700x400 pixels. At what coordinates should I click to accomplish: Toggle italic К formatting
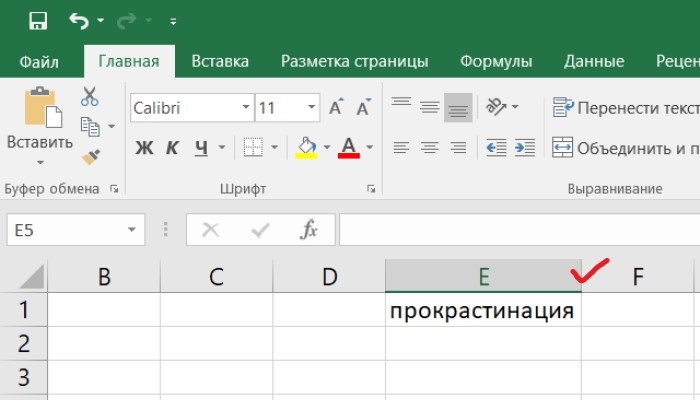point(172,147)
